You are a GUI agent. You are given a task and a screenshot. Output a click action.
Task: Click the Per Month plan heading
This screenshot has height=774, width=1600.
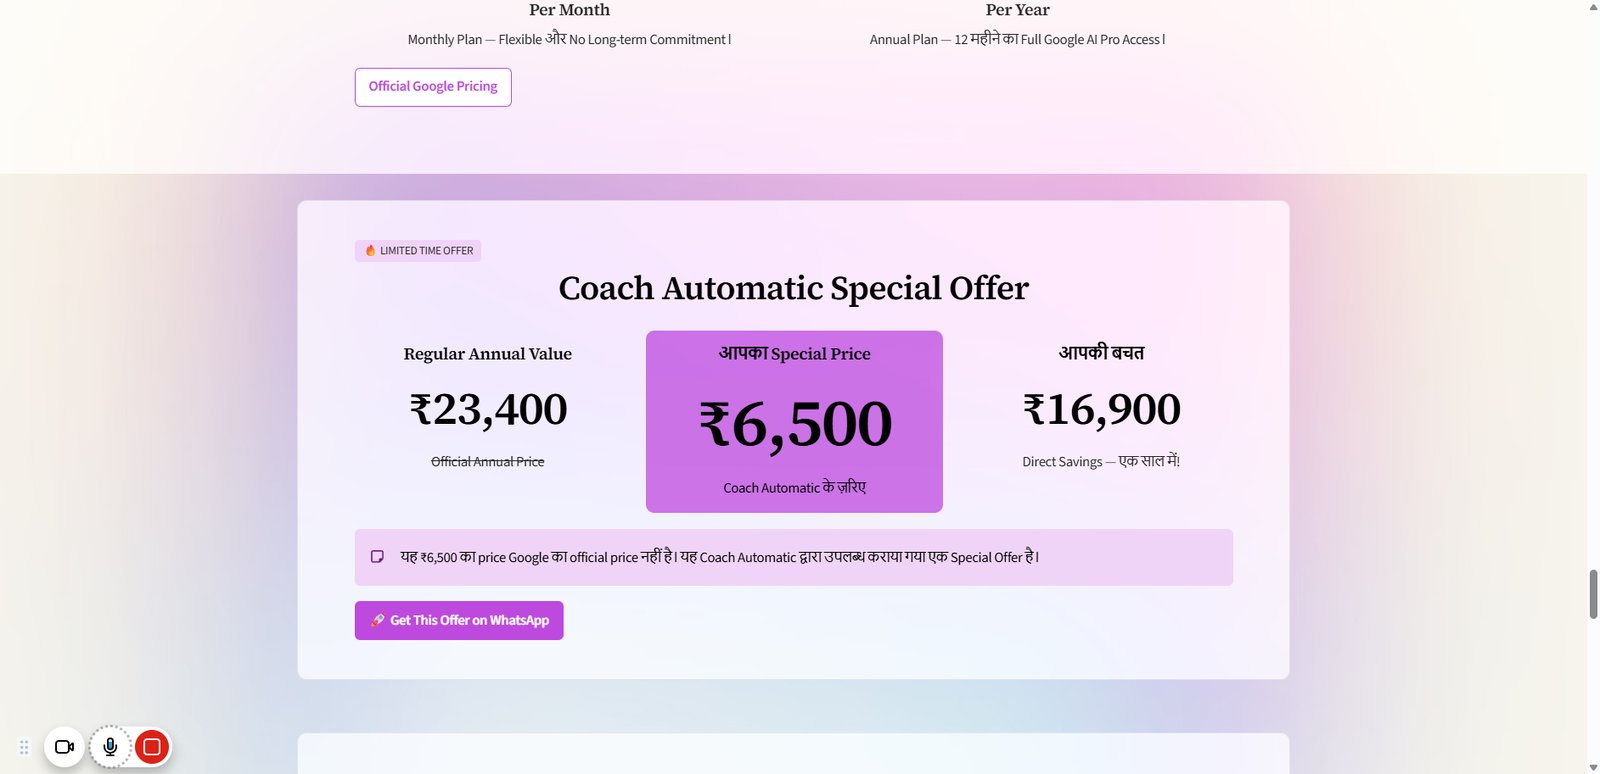[x=569, y=10]
